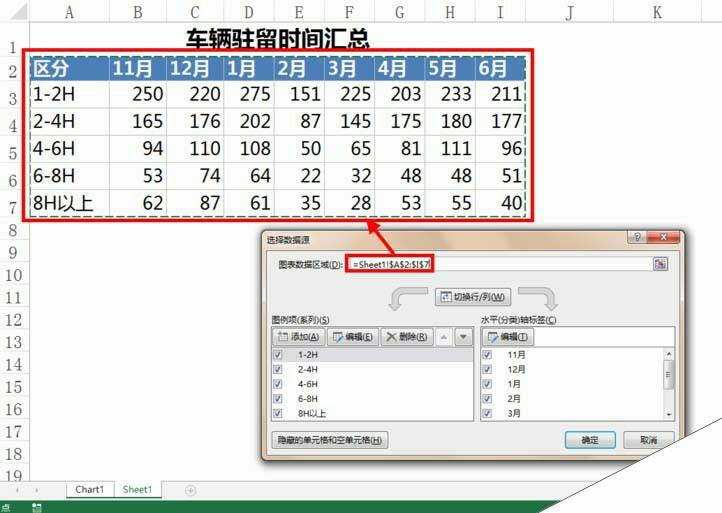Click the title cell 车辆驻留时间汇总
The image size is (722, 513).
click(278, 39)
